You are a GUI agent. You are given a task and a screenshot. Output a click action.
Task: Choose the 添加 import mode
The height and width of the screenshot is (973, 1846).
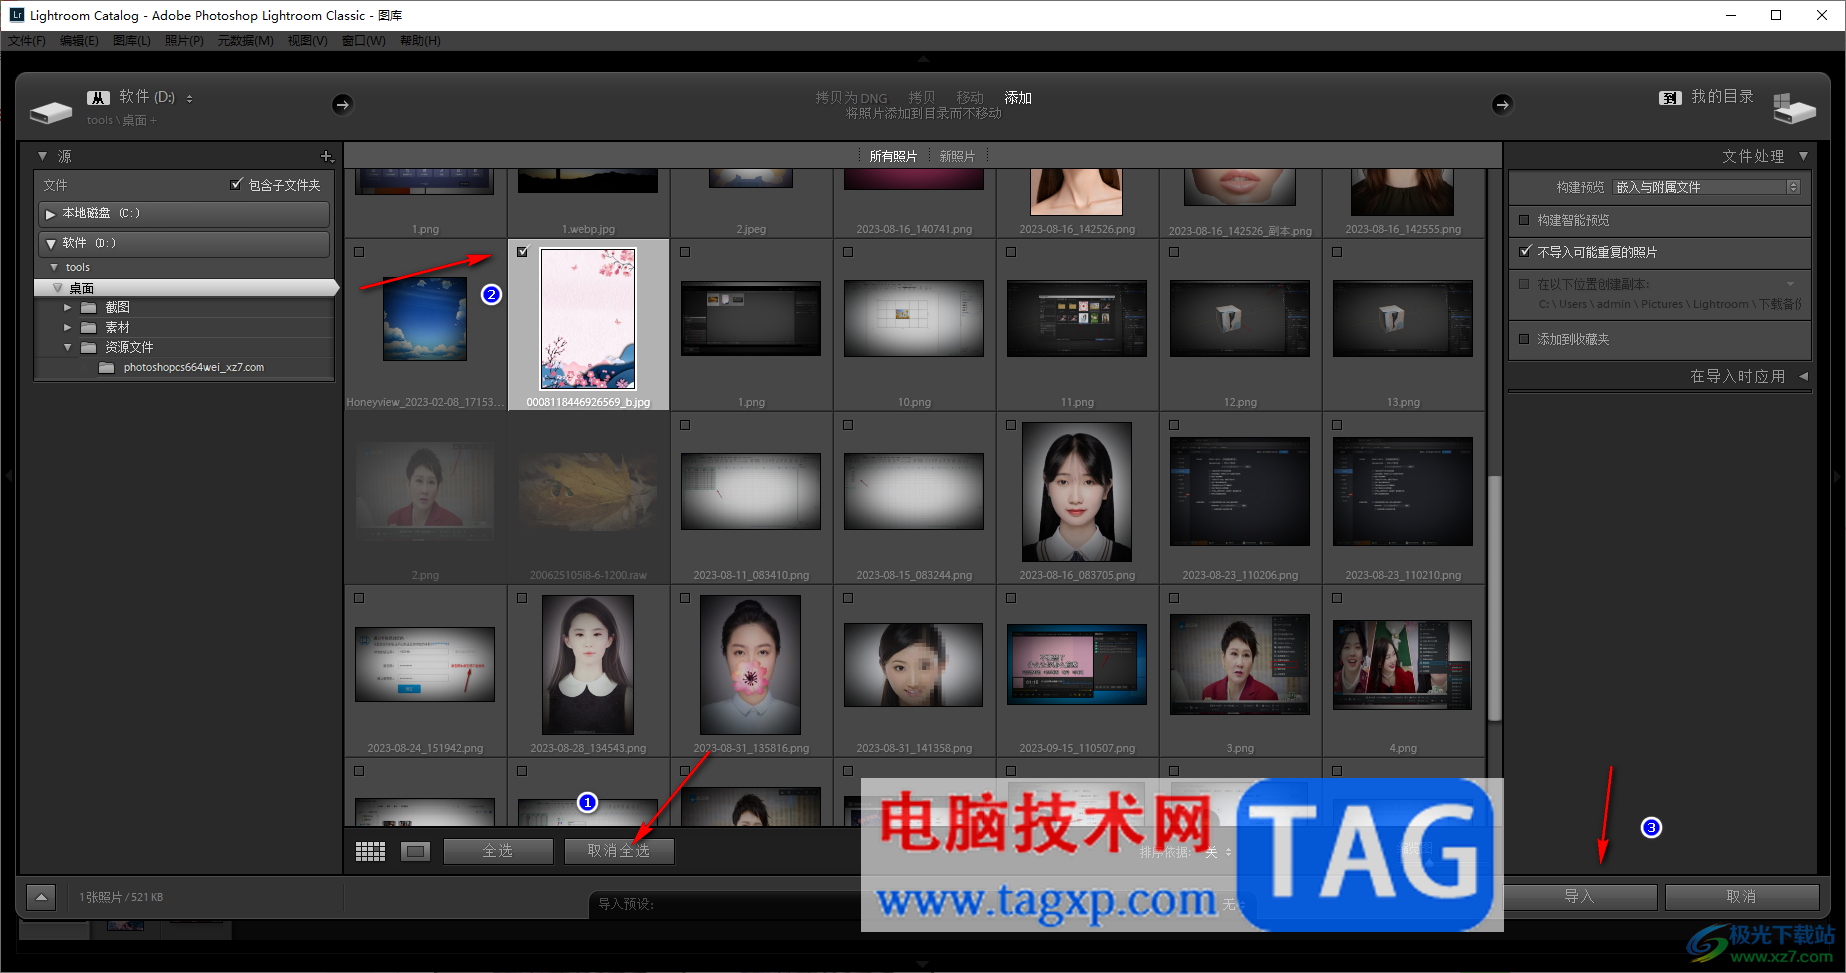coord(1018,97)
